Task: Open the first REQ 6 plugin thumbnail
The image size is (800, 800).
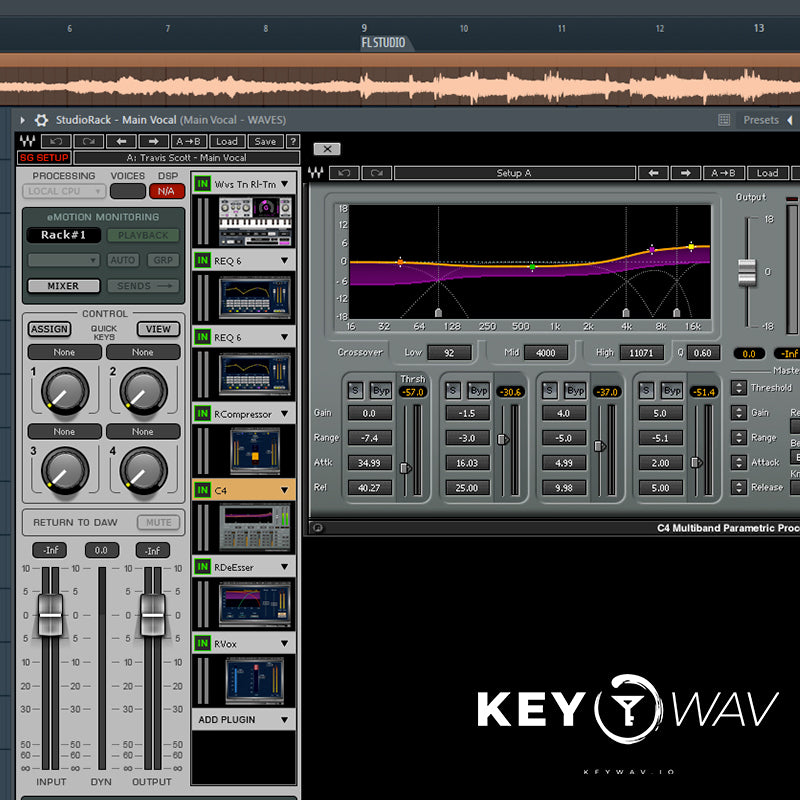Action: click(255, 298)
